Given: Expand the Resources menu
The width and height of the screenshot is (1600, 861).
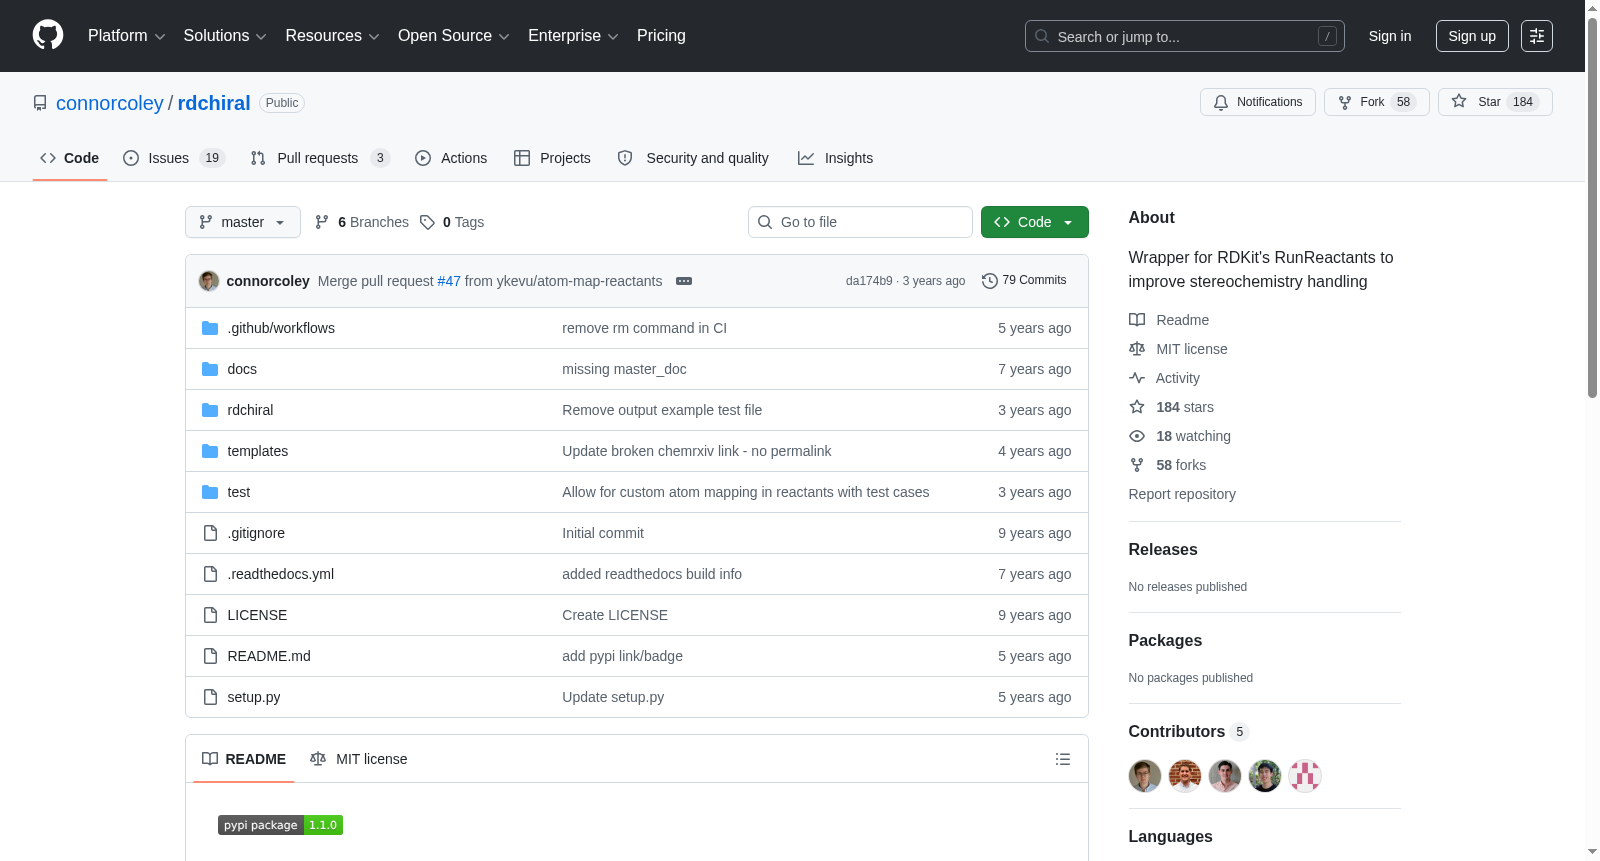Looking at the screenshot, I should (332, 36).
